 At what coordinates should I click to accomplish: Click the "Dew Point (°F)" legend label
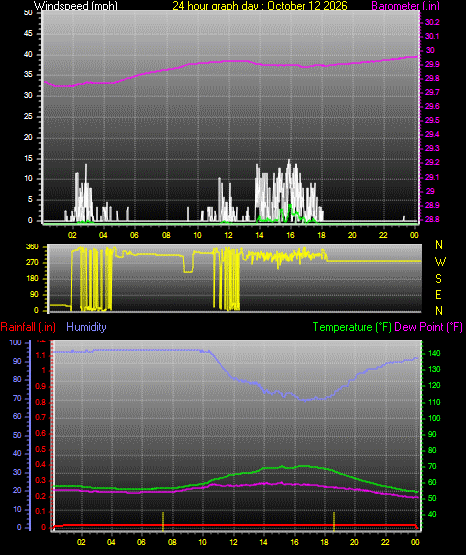click(428, 327)
